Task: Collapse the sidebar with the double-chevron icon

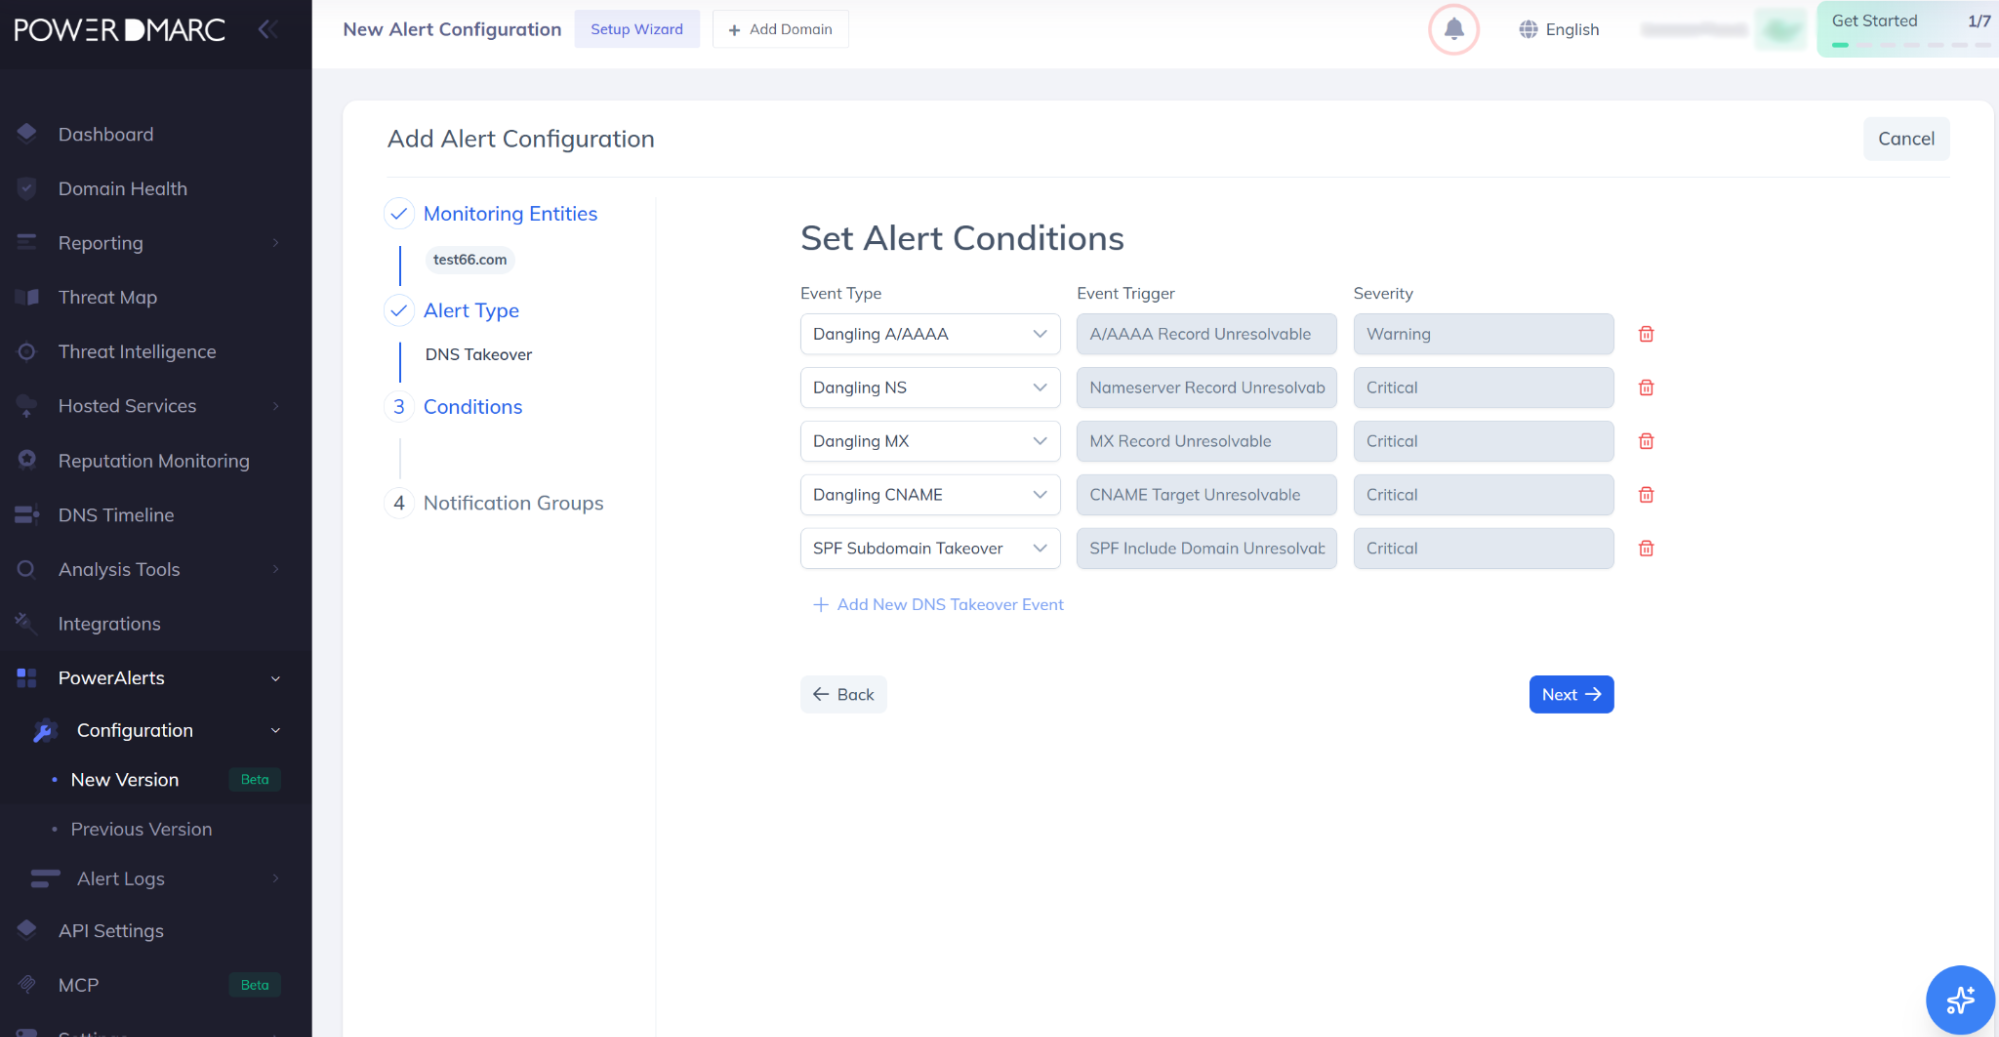Action: tap(267, 29)
